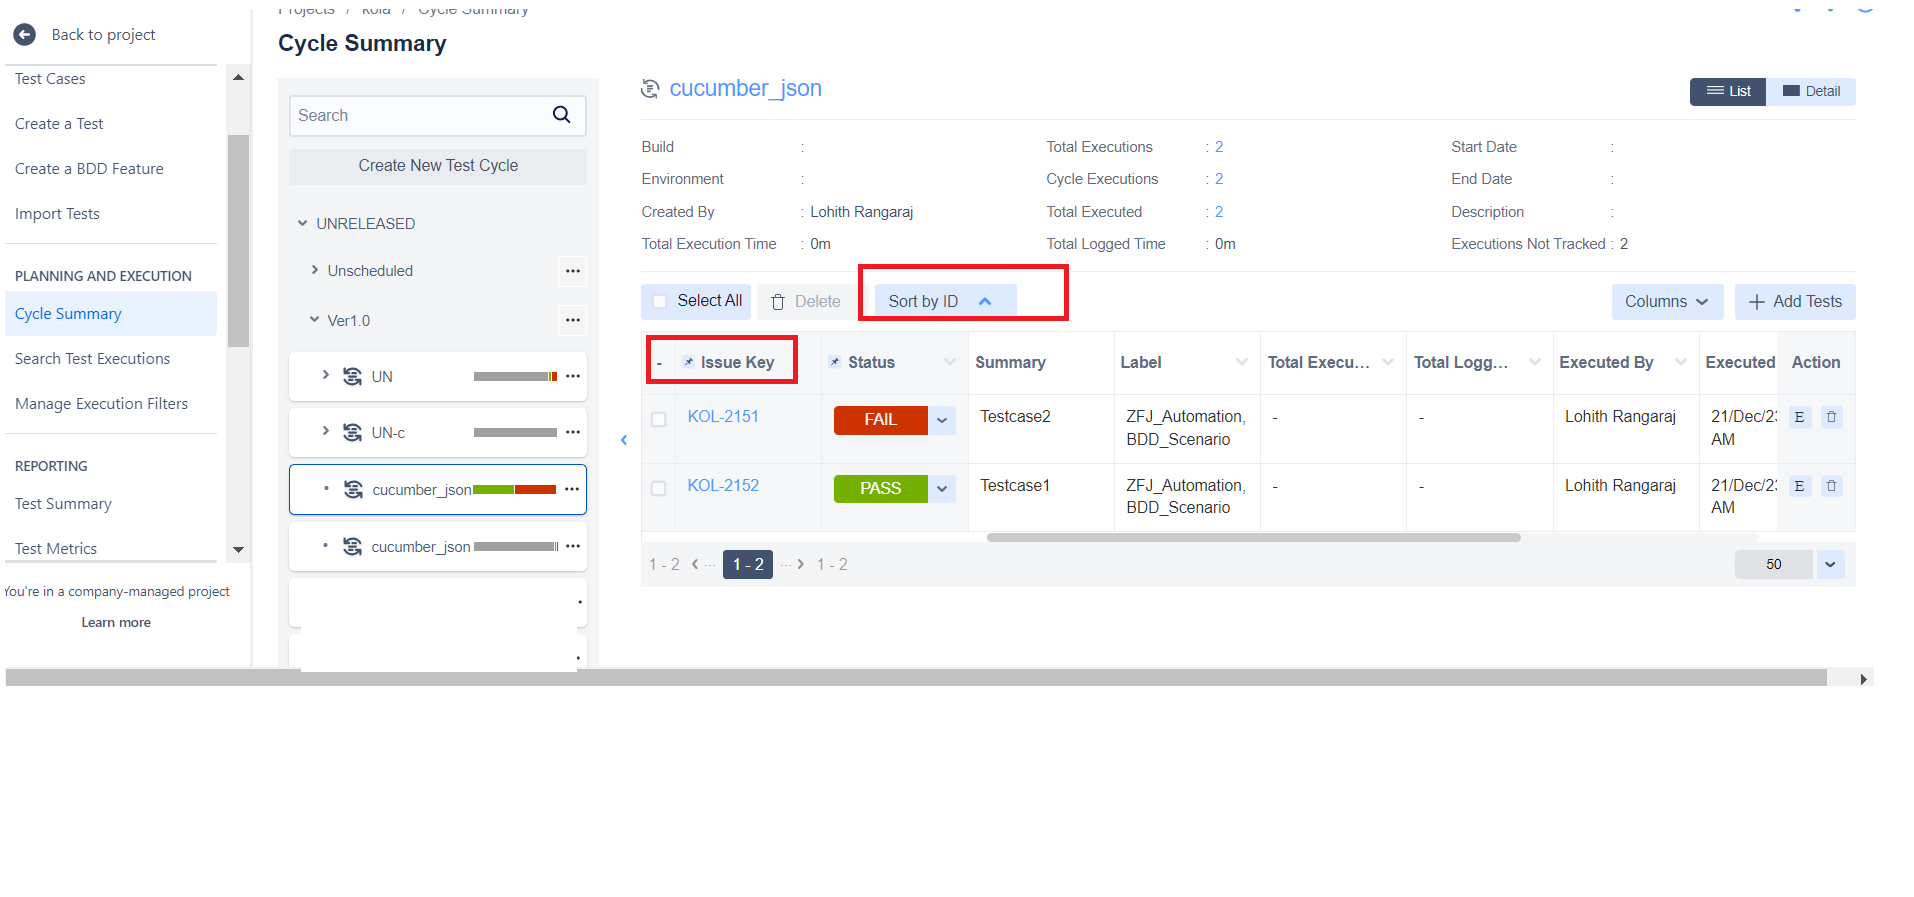Click the refresh icon beside cucumber_json title
Screen dimensions: 1914x897
(650, 89)
